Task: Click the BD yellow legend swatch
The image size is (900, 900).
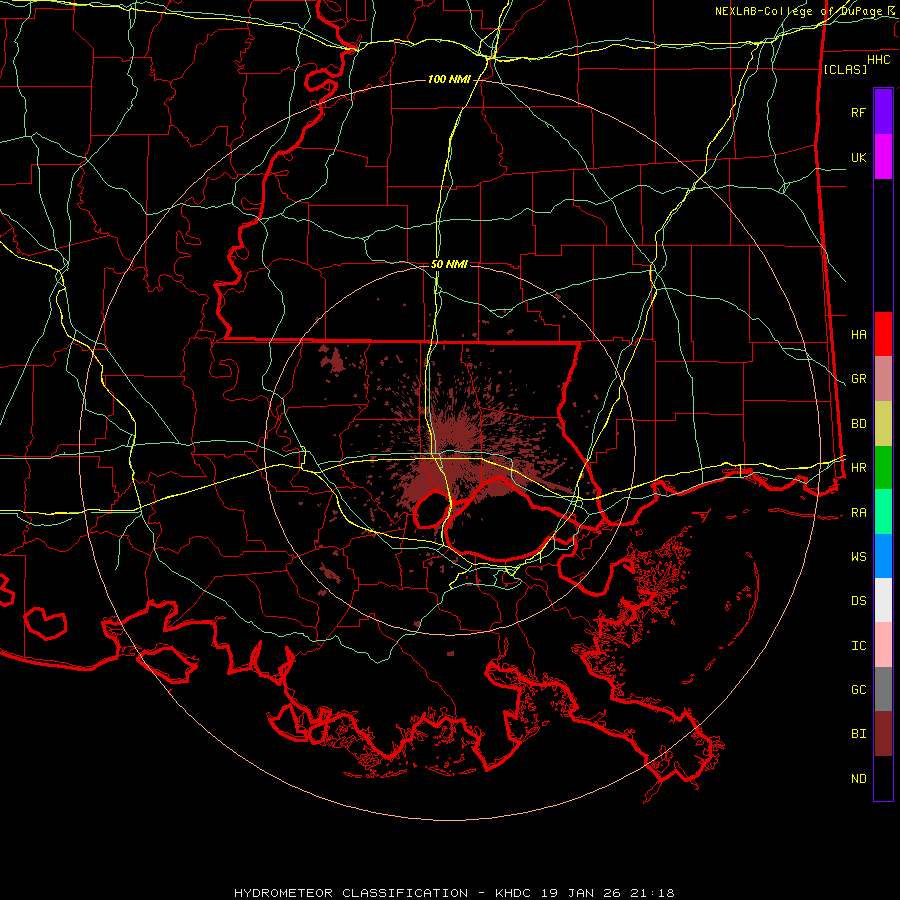Action: [883, 424]
